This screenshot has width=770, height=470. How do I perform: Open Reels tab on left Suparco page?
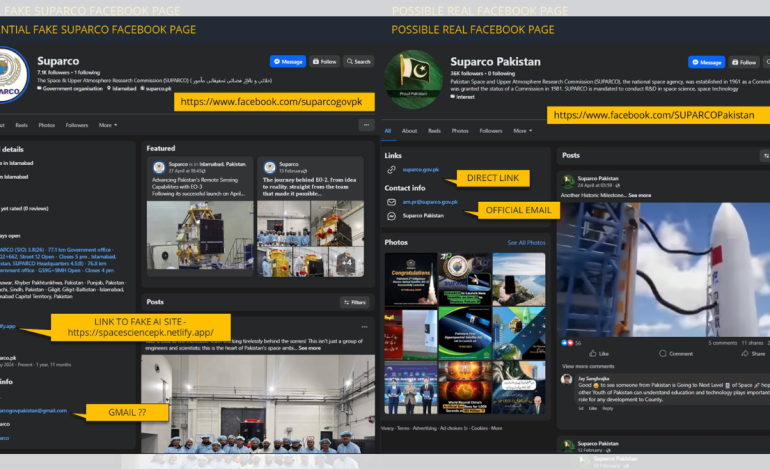(x=21, y=125)
